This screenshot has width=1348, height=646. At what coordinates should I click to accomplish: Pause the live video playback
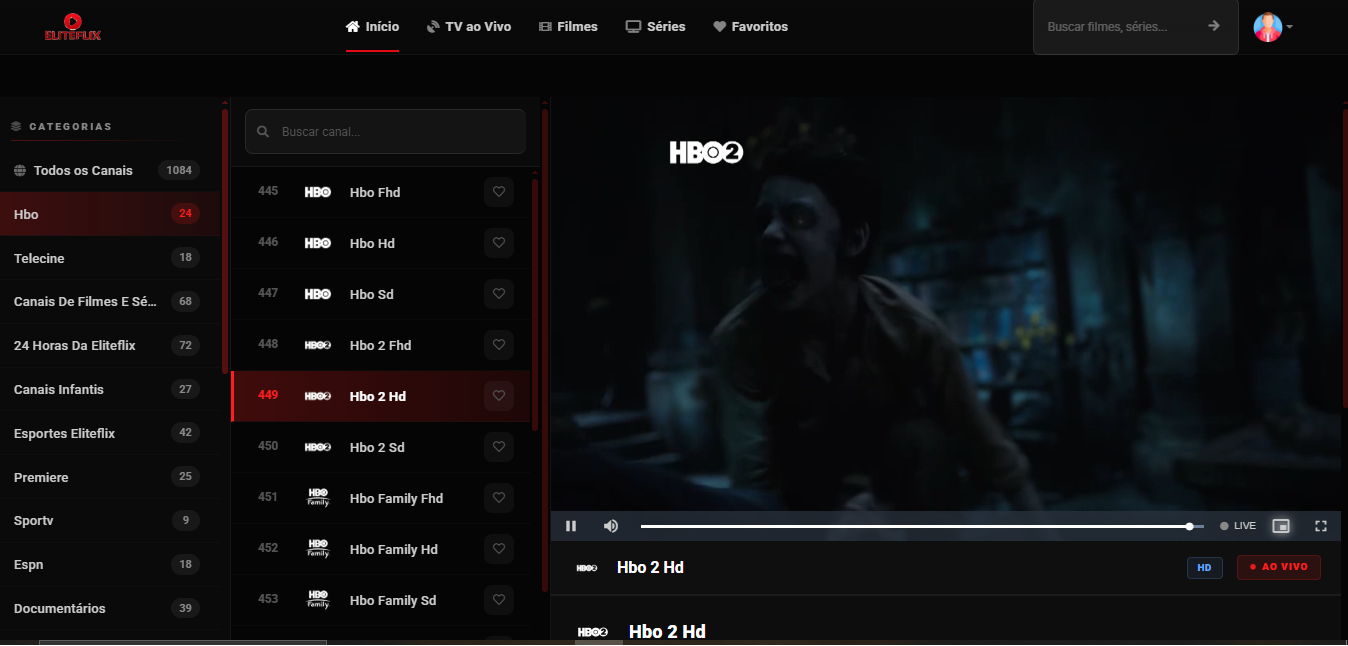[x=571, y=526]
